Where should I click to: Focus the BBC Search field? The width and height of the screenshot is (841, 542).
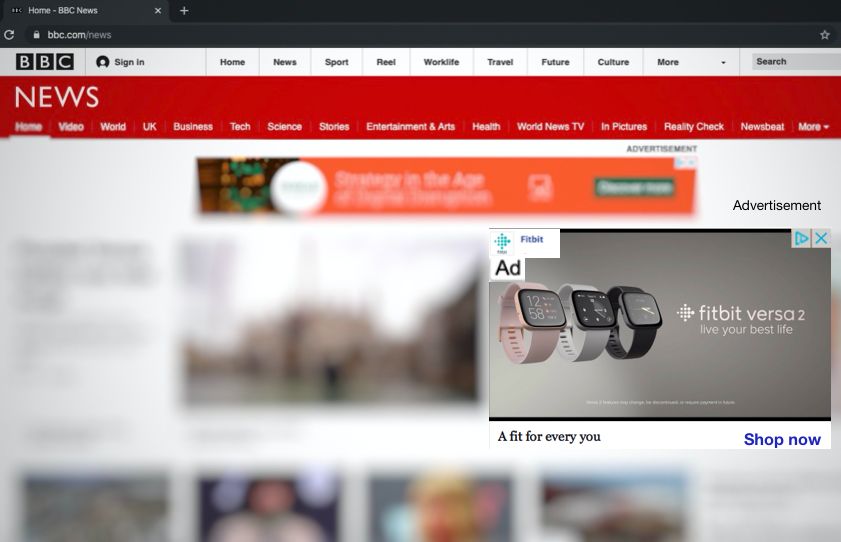point(796,62)
